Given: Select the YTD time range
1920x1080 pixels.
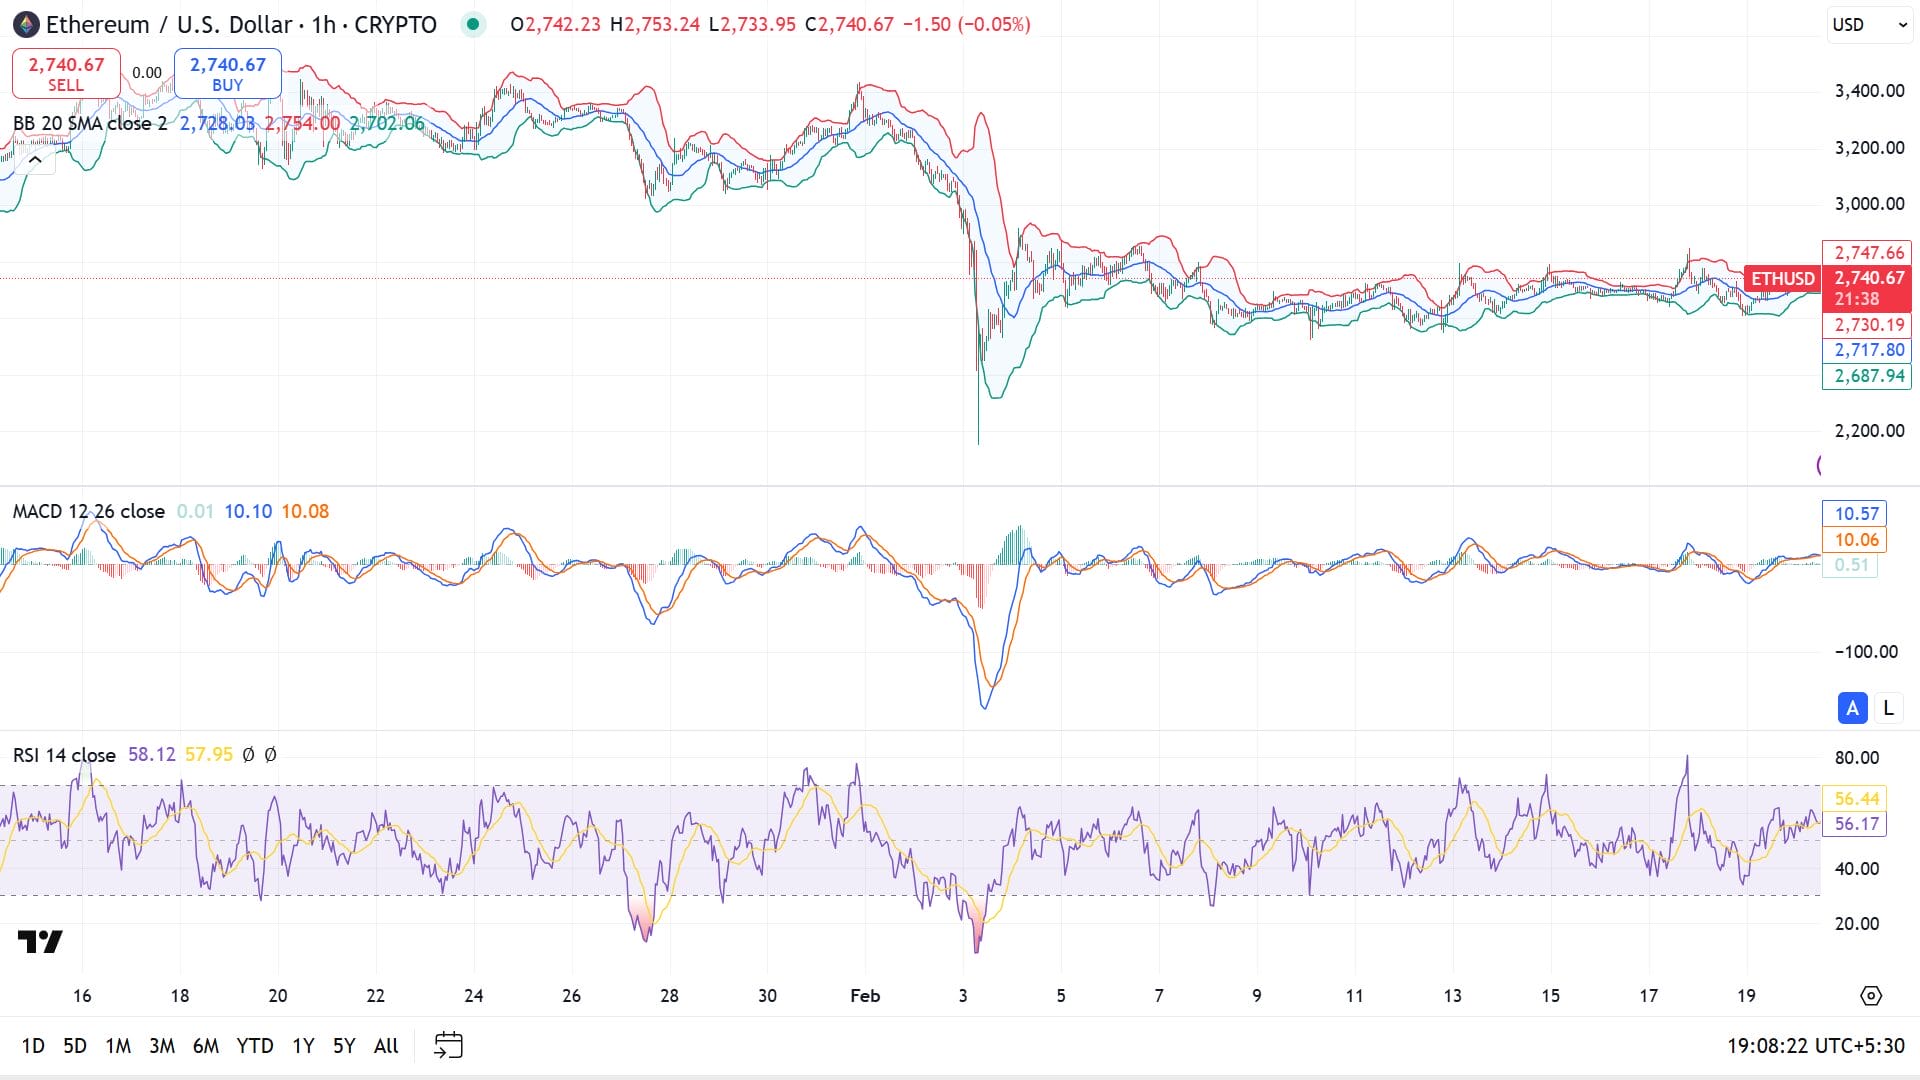Looking at the screenshot, I should [x=255, y=1045].
